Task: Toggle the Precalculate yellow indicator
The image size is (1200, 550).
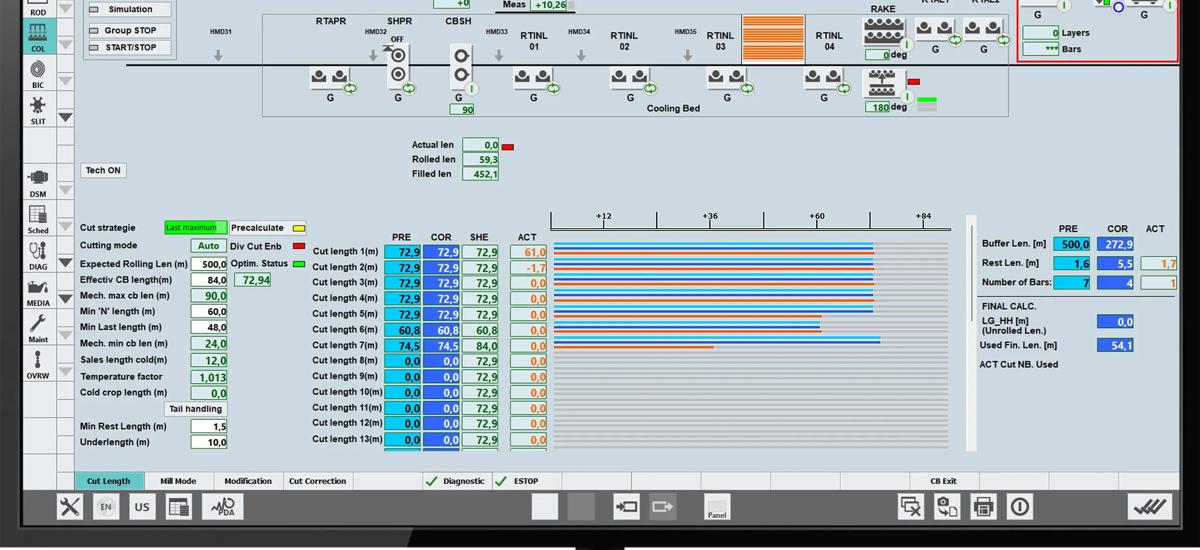Action: point(298,228)
